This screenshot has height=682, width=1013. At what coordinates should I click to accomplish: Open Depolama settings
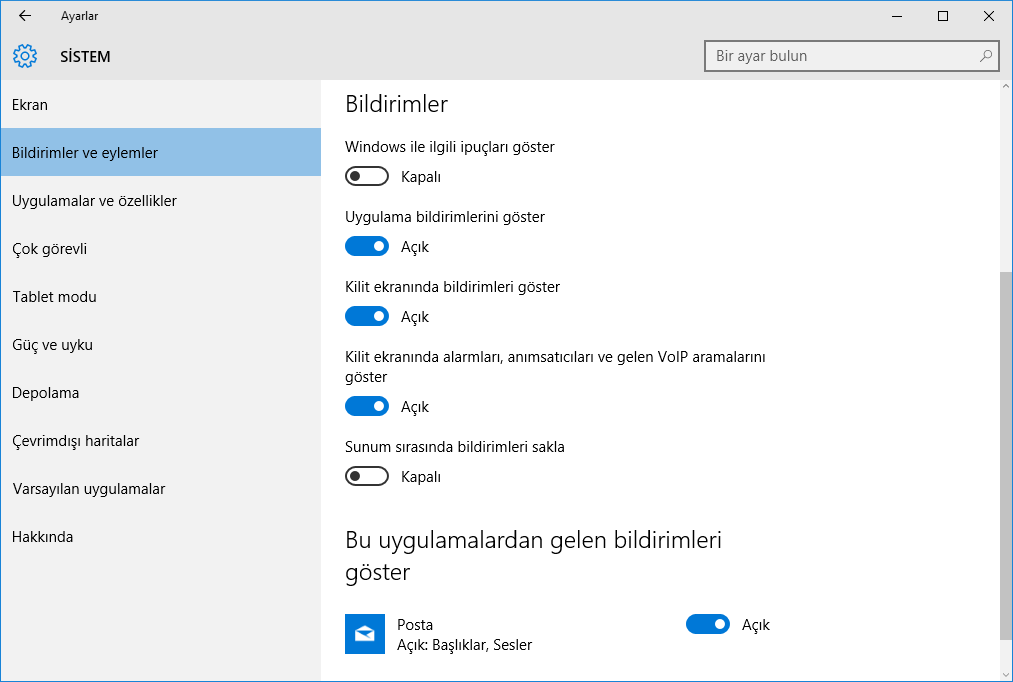tap(46, 393)
